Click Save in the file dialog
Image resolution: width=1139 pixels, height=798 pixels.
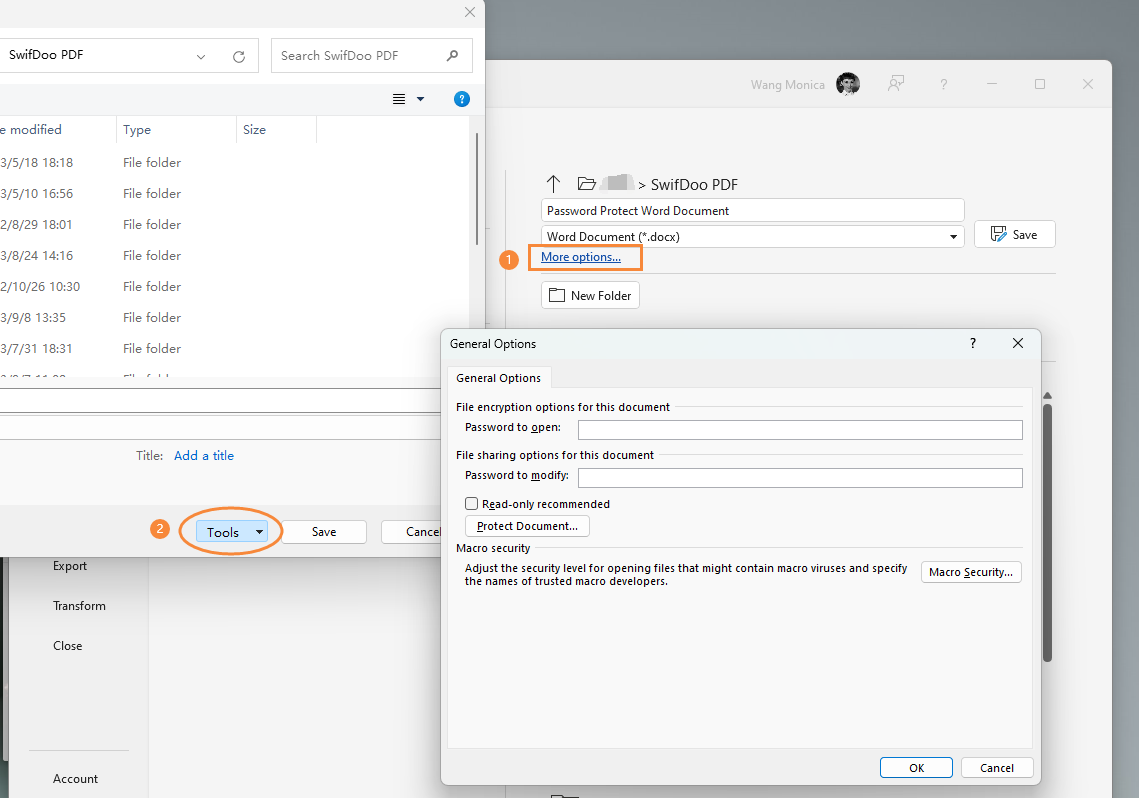click(x=324, y=532)
